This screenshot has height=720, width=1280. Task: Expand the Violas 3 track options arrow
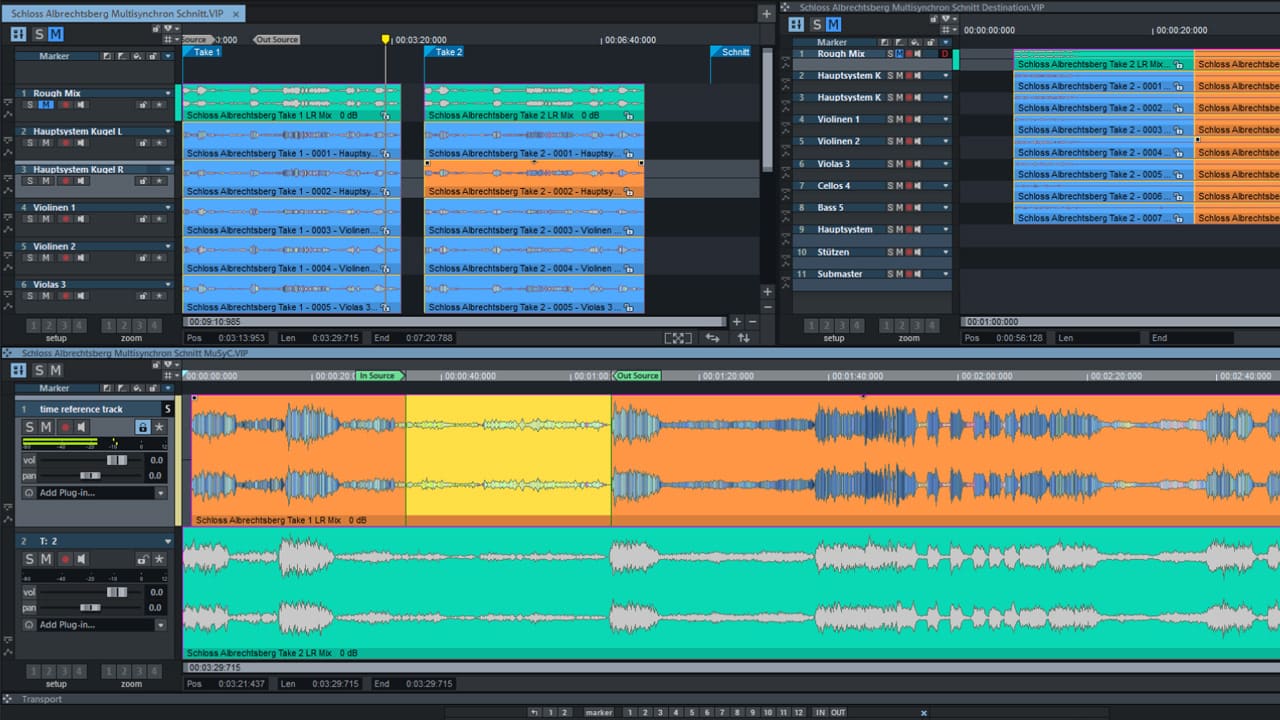pyautogui.click(x=166, y=284)
